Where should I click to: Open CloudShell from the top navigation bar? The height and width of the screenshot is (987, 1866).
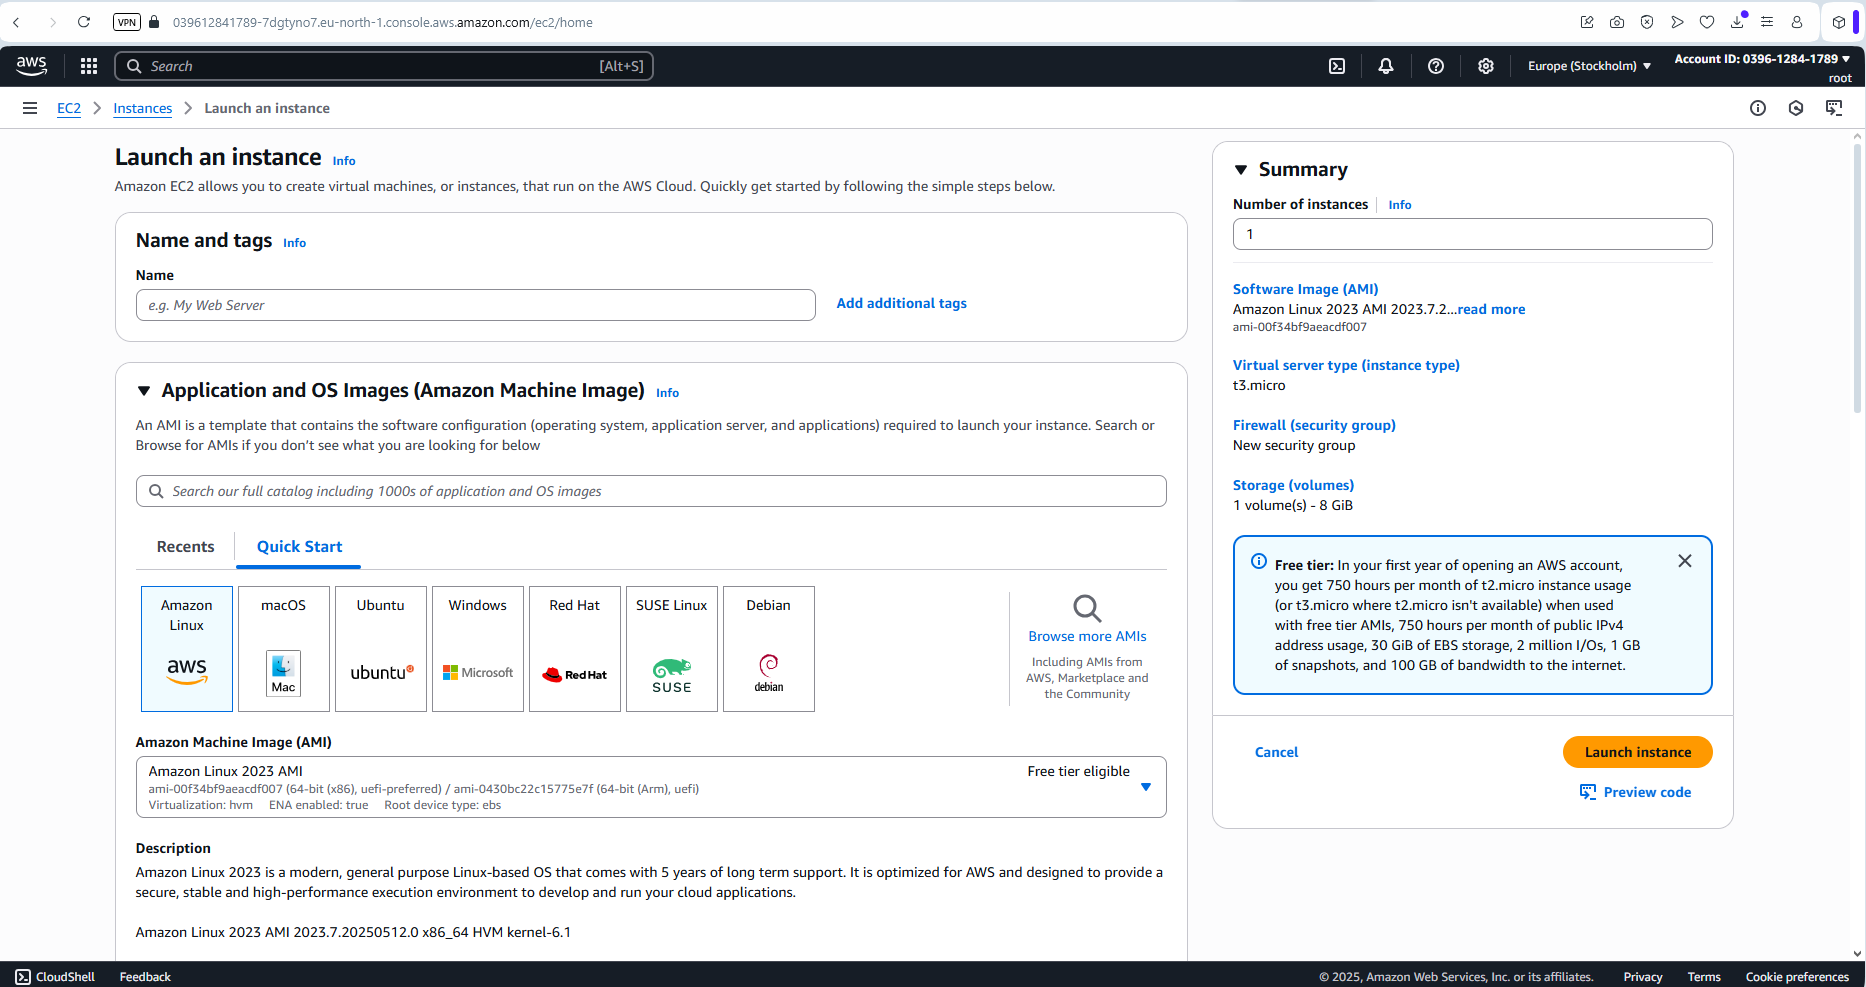(x=1337, y=66)
